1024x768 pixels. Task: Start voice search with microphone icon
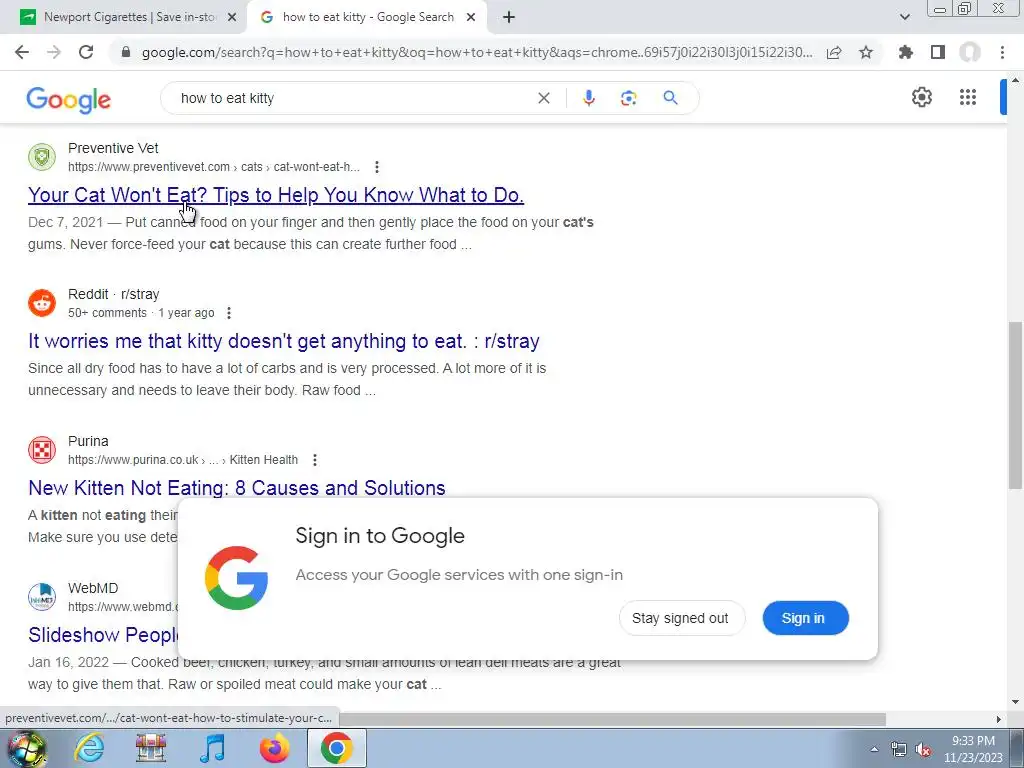coord(588,98)
